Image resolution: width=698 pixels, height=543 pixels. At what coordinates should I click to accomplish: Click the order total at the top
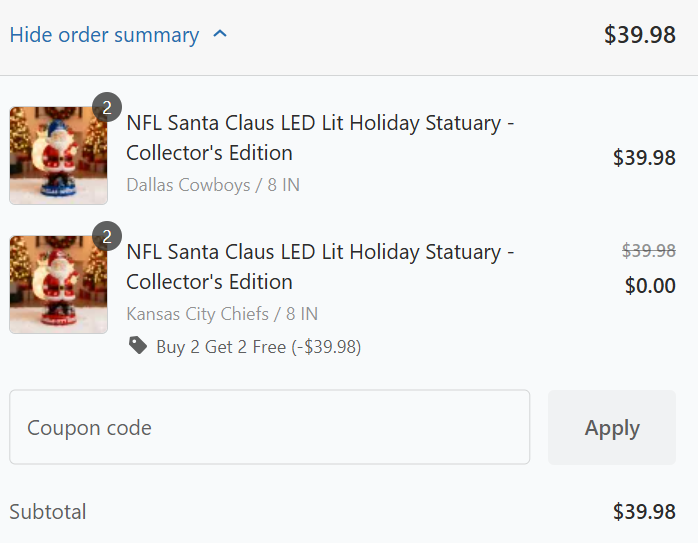pos(639,35)
